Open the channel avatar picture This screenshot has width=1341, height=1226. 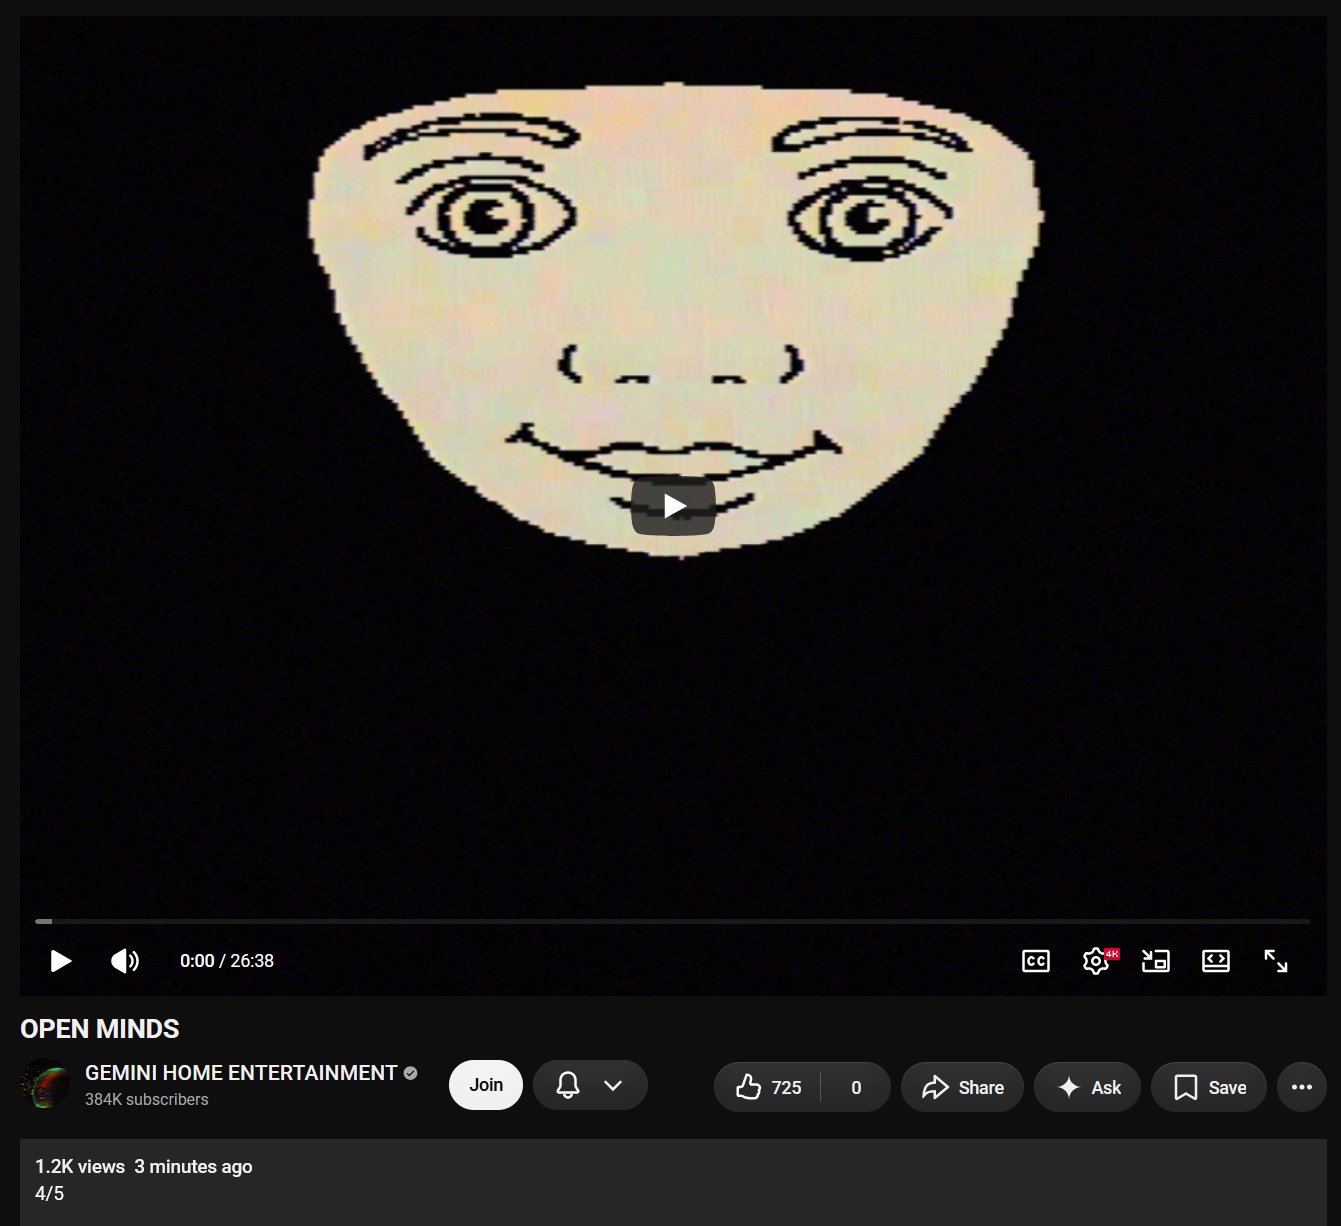pos(45,1085)
